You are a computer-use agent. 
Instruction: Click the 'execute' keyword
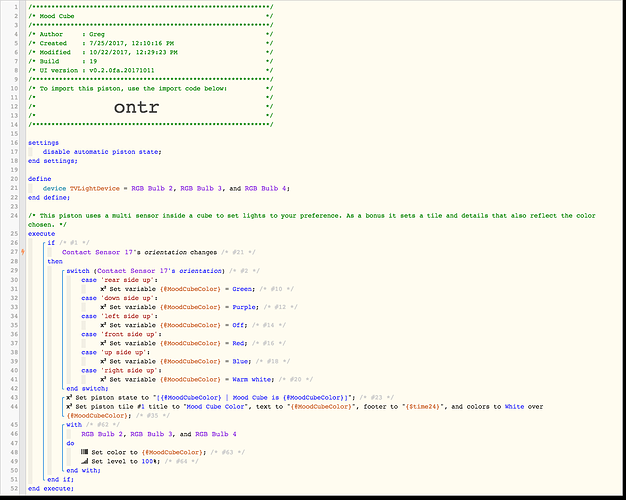point(42,234)
